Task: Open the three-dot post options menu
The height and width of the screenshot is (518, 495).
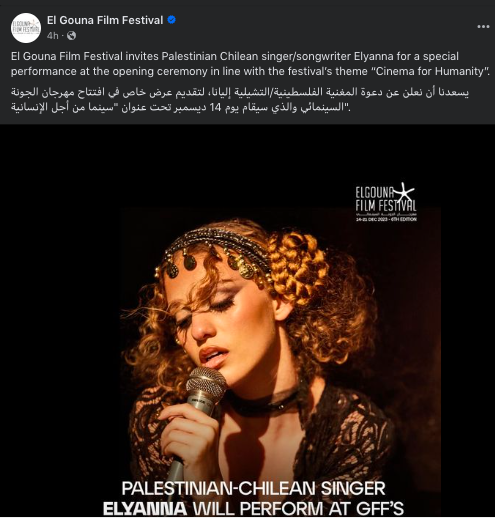Action: [x=483, y=27]
